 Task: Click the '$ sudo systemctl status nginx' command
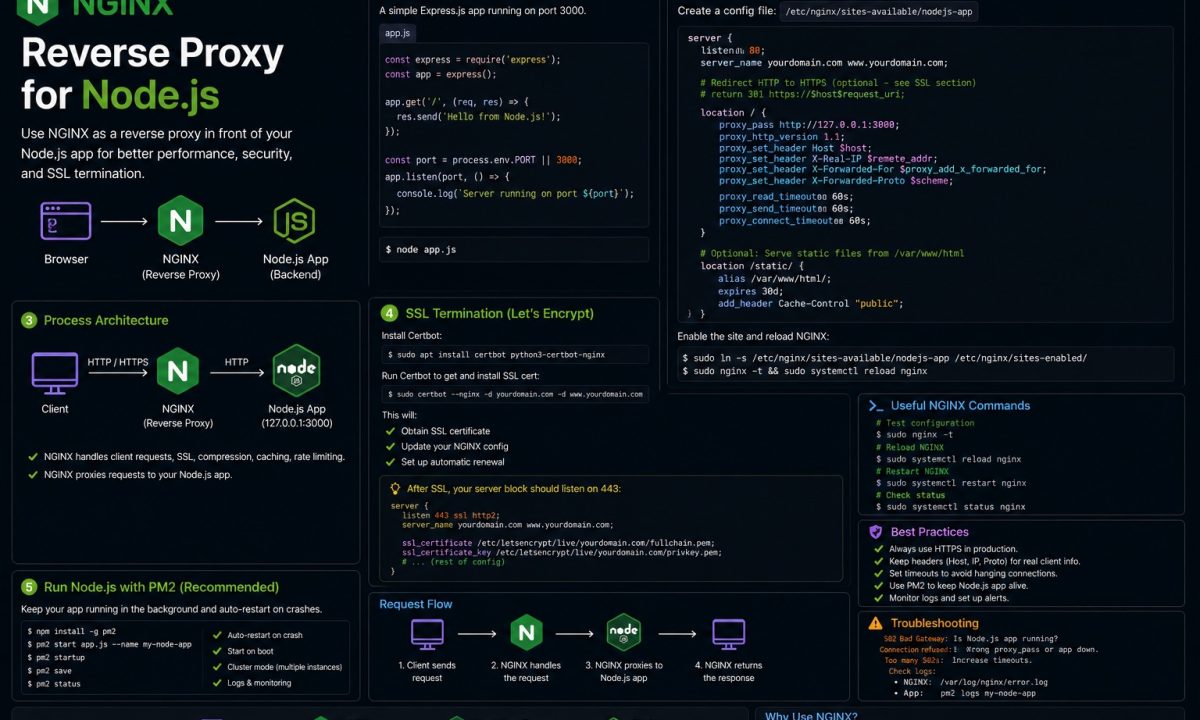point(951,507)
